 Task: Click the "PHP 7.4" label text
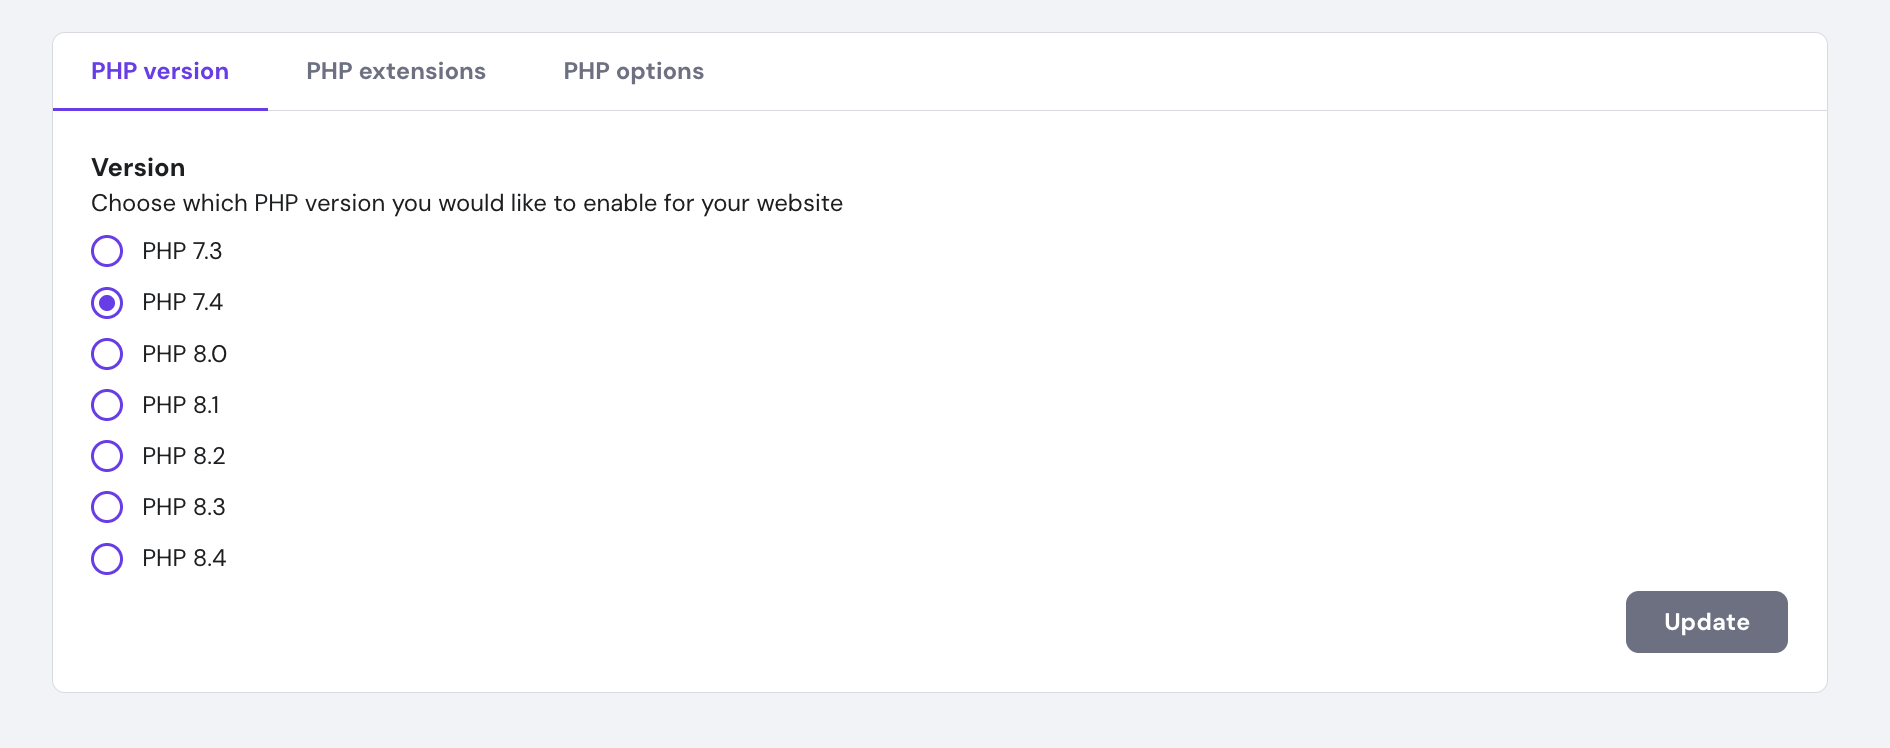(x=182, y=302)
